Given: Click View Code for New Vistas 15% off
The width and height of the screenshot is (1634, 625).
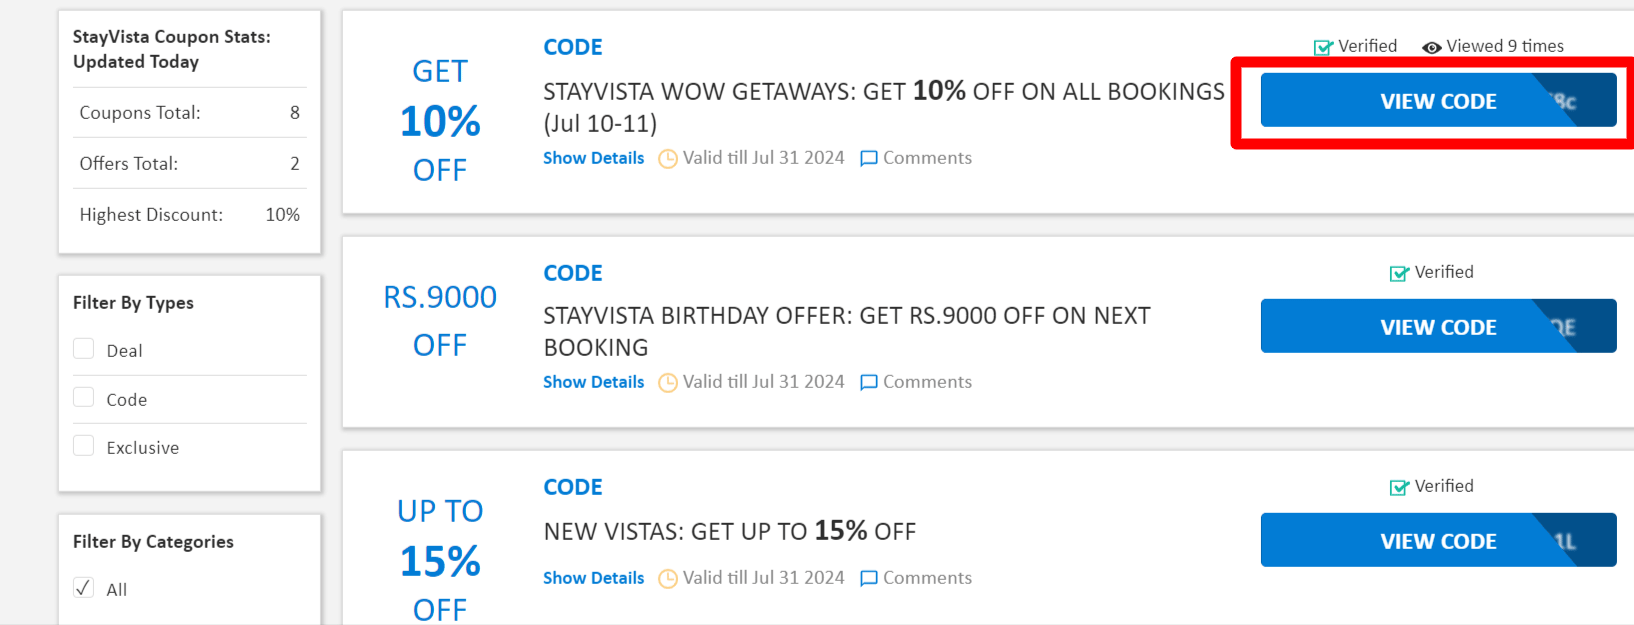Looking at the screenshot, I should tap(1437, 541).
